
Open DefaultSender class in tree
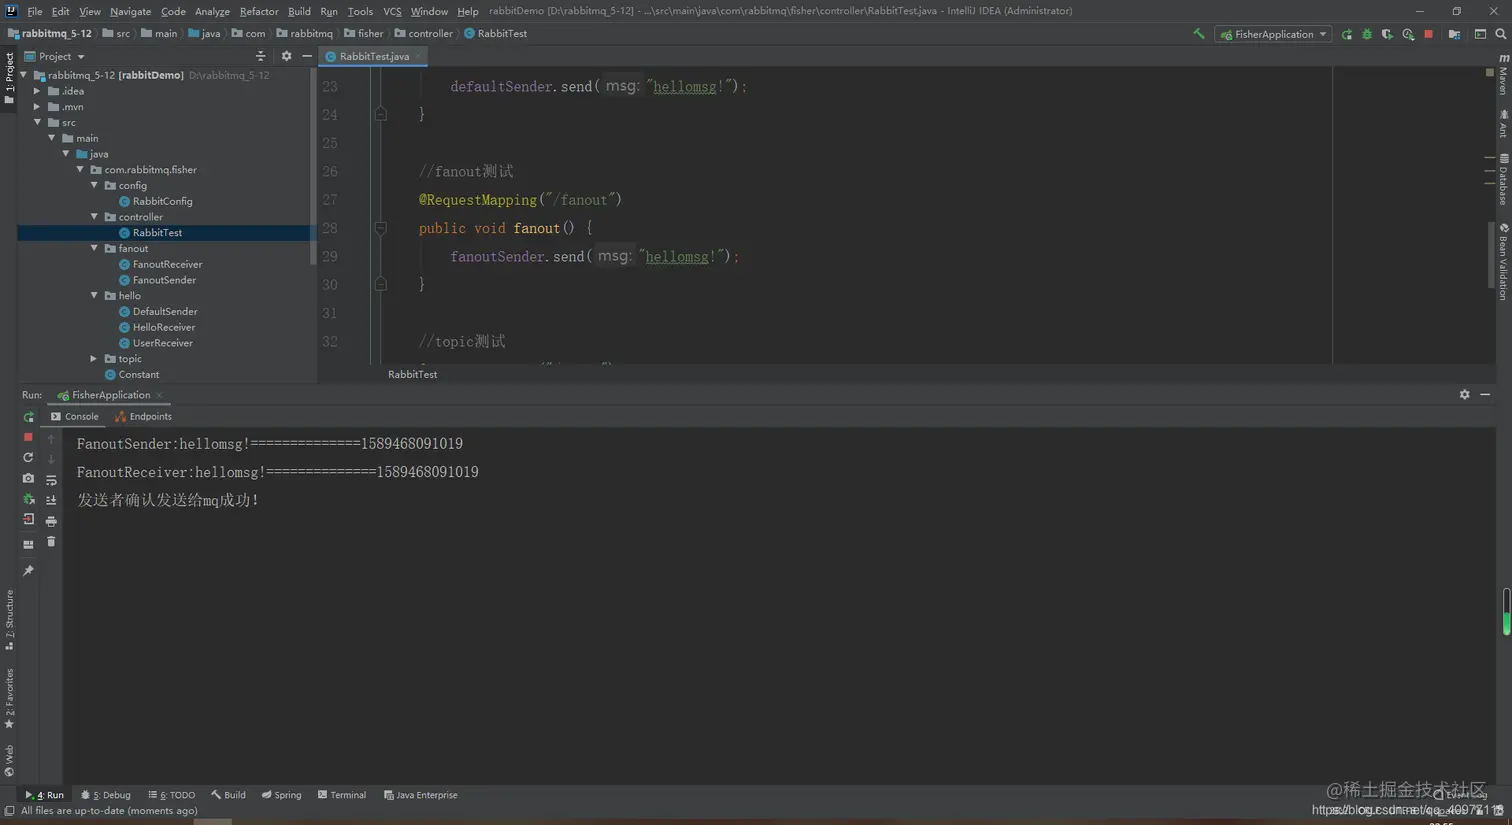(158, 312)
